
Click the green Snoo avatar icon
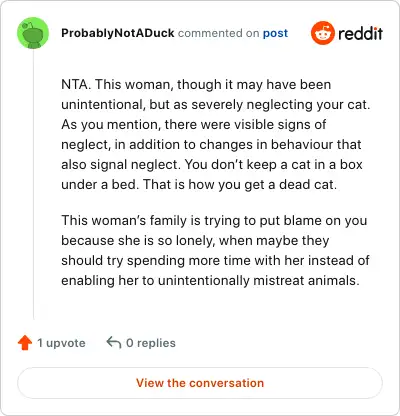point(33,33)
